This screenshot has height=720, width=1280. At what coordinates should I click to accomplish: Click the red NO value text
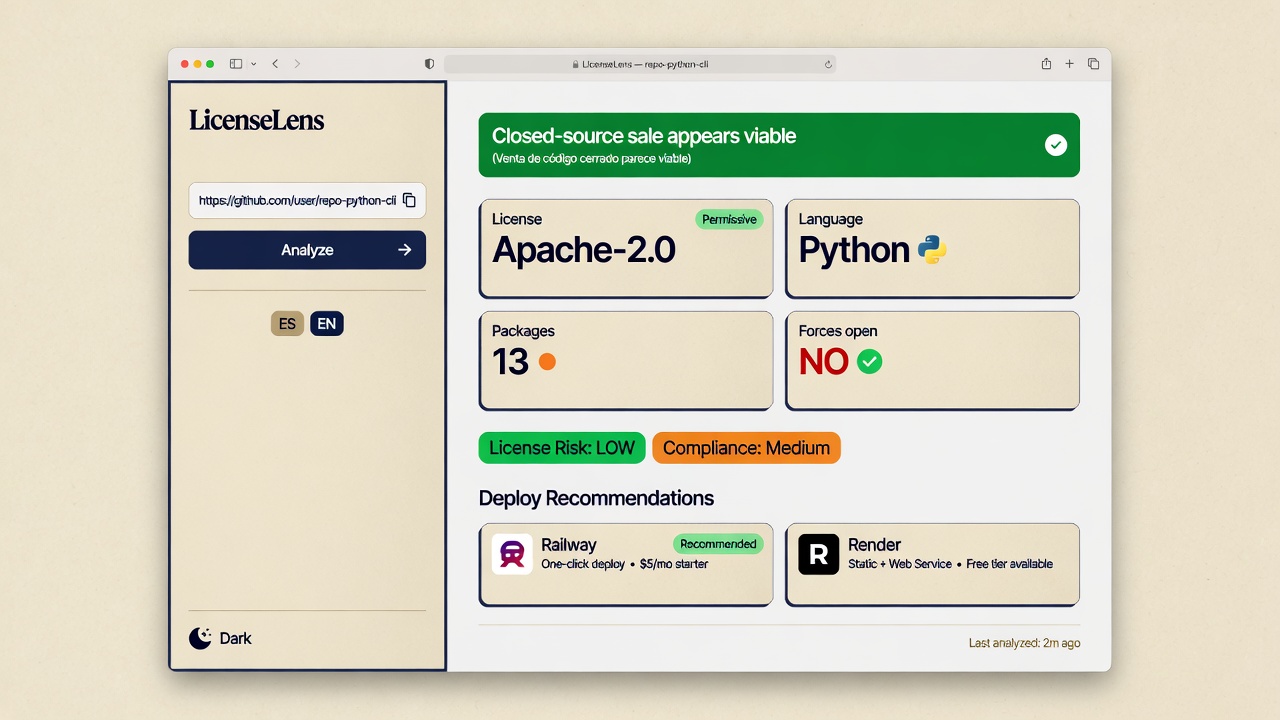click(824, 362)
